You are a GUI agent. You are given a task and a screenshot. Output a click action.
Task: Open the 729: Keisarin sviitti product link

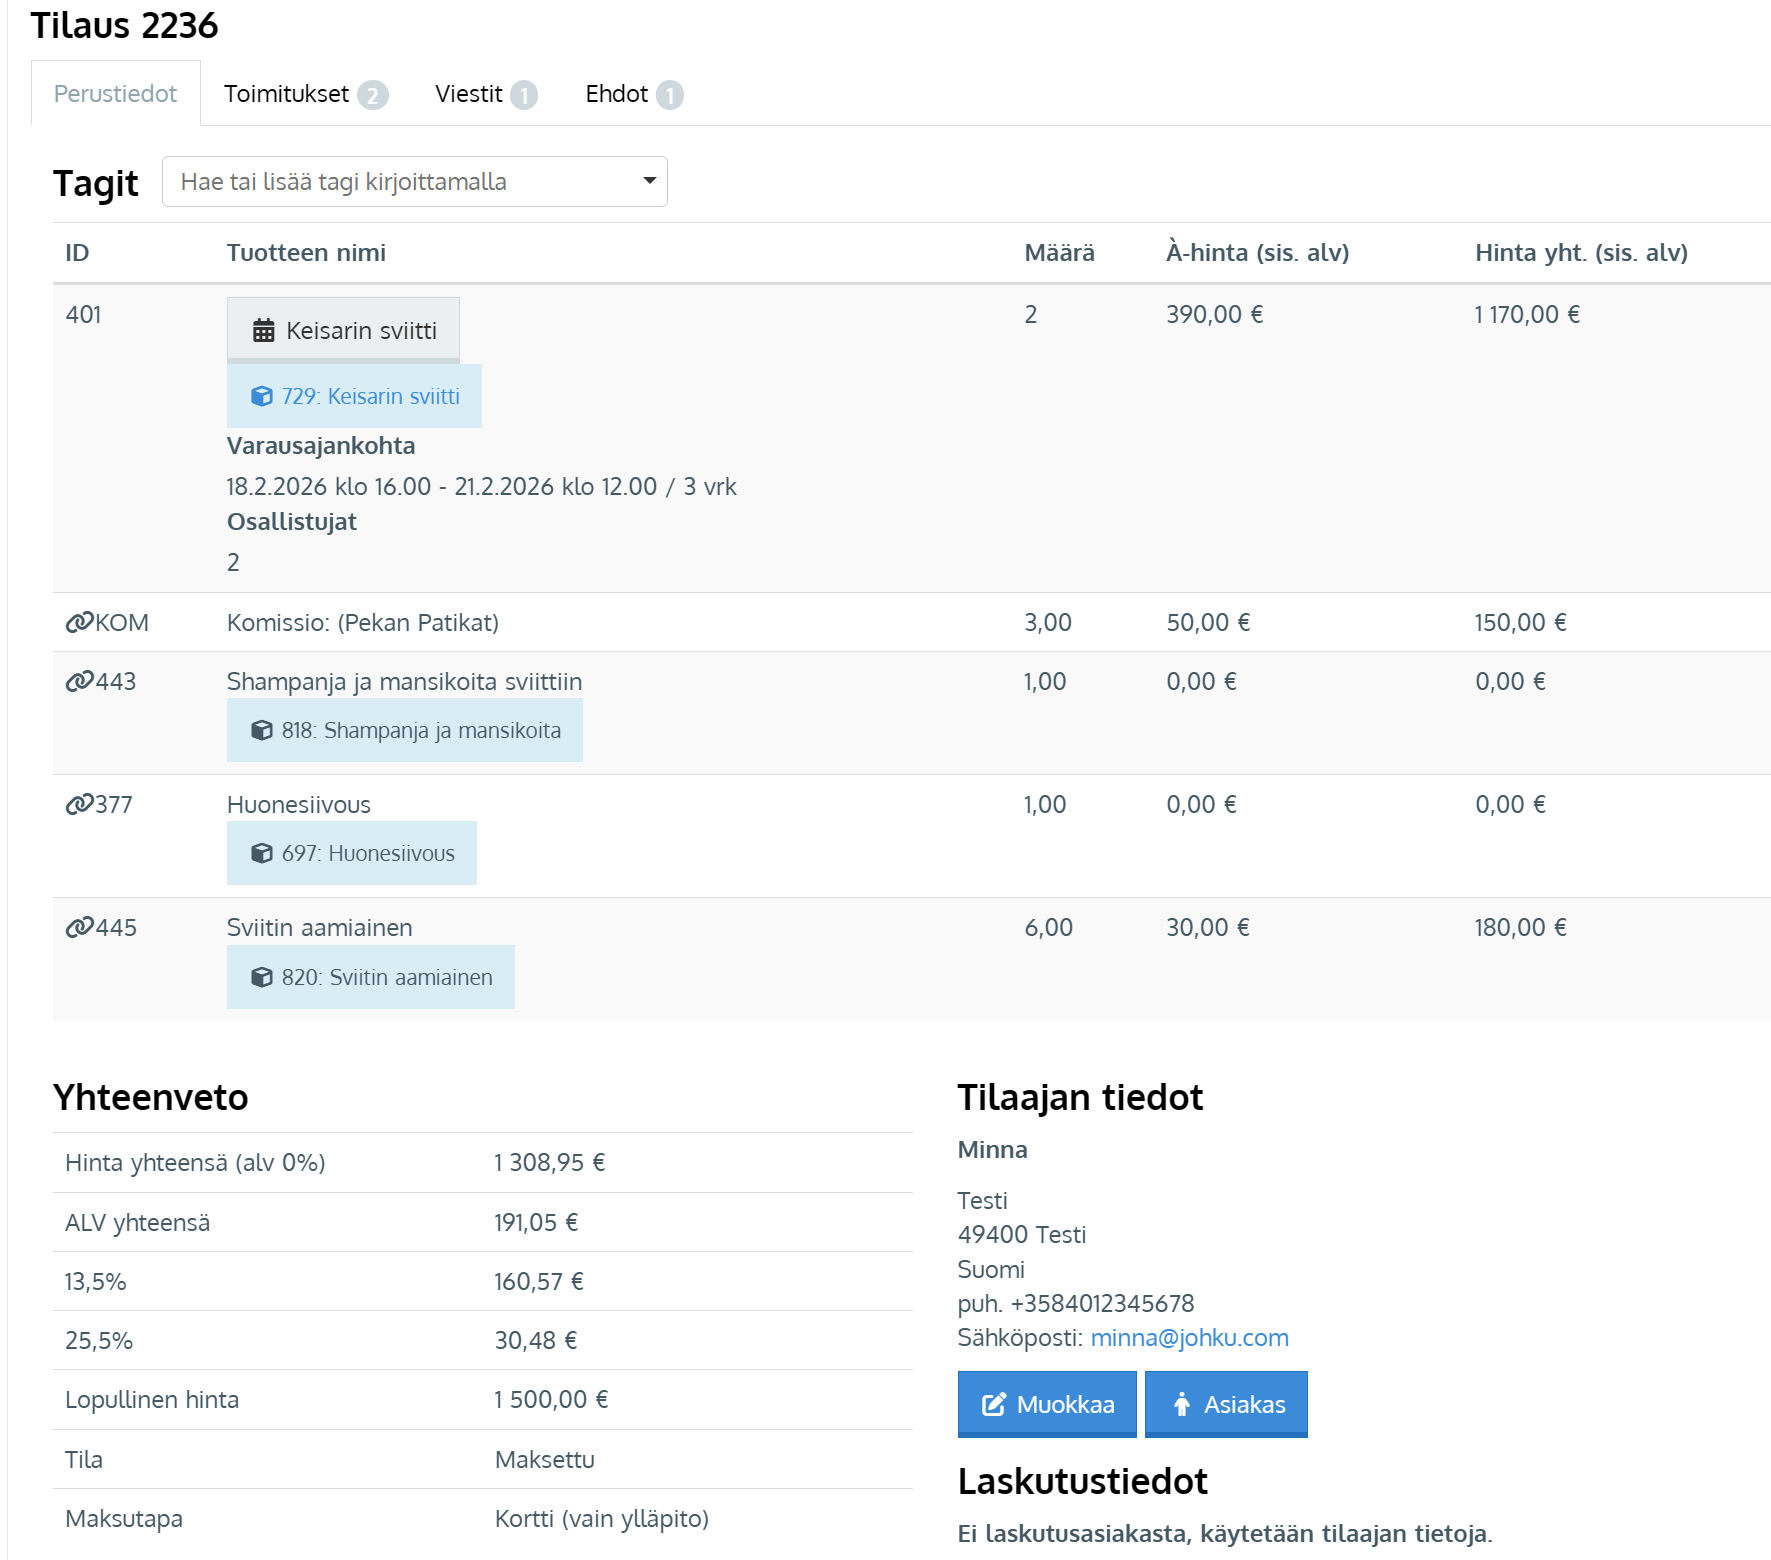click(370, 397)
